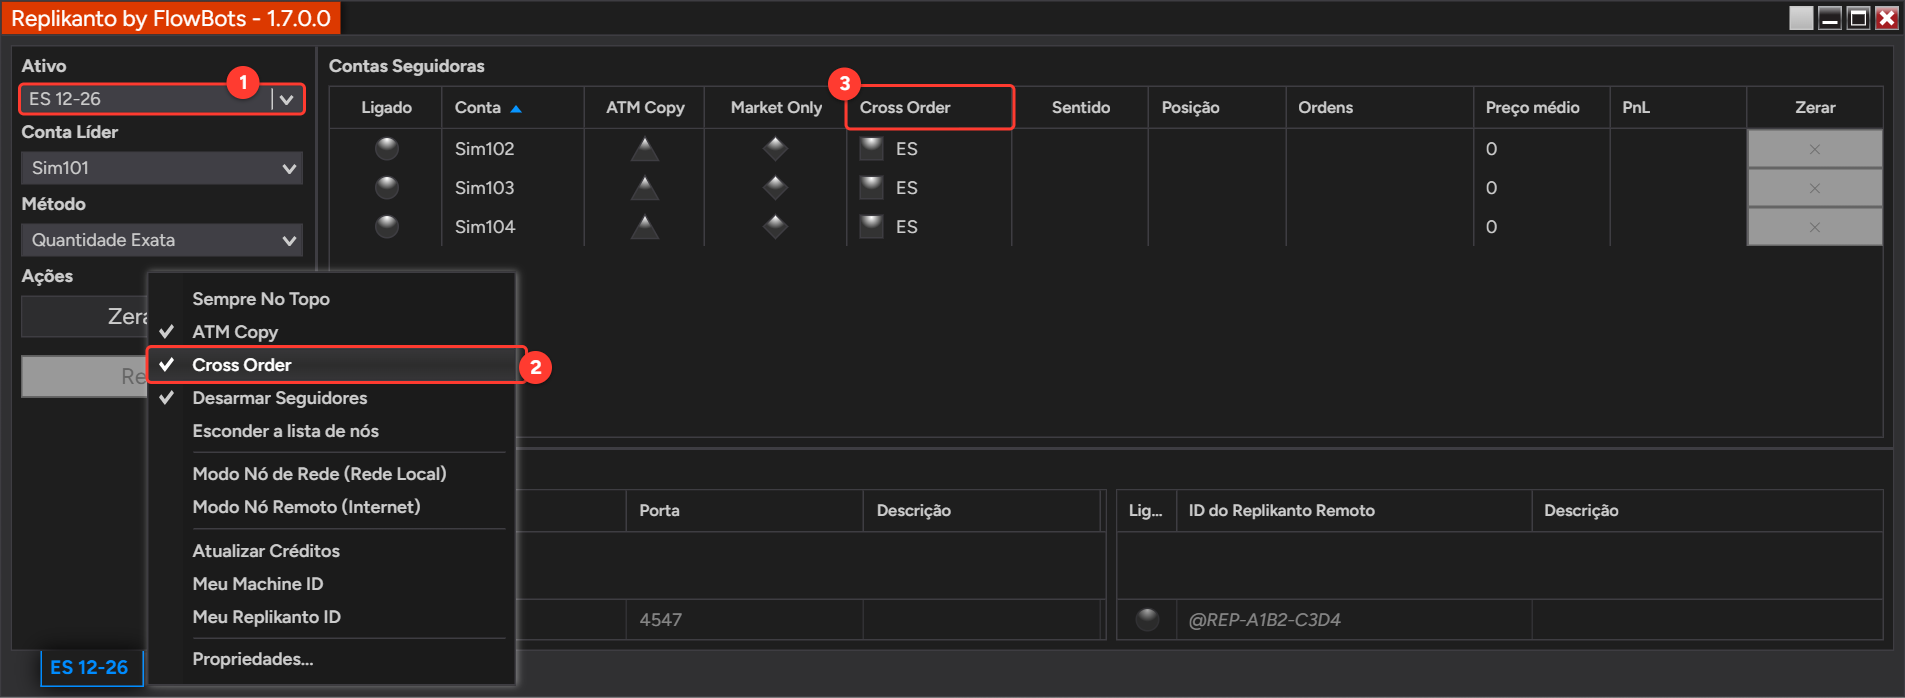1905x698 pixels.
Task: Click the Descrição header beside Porta
Action: point(981,511)
